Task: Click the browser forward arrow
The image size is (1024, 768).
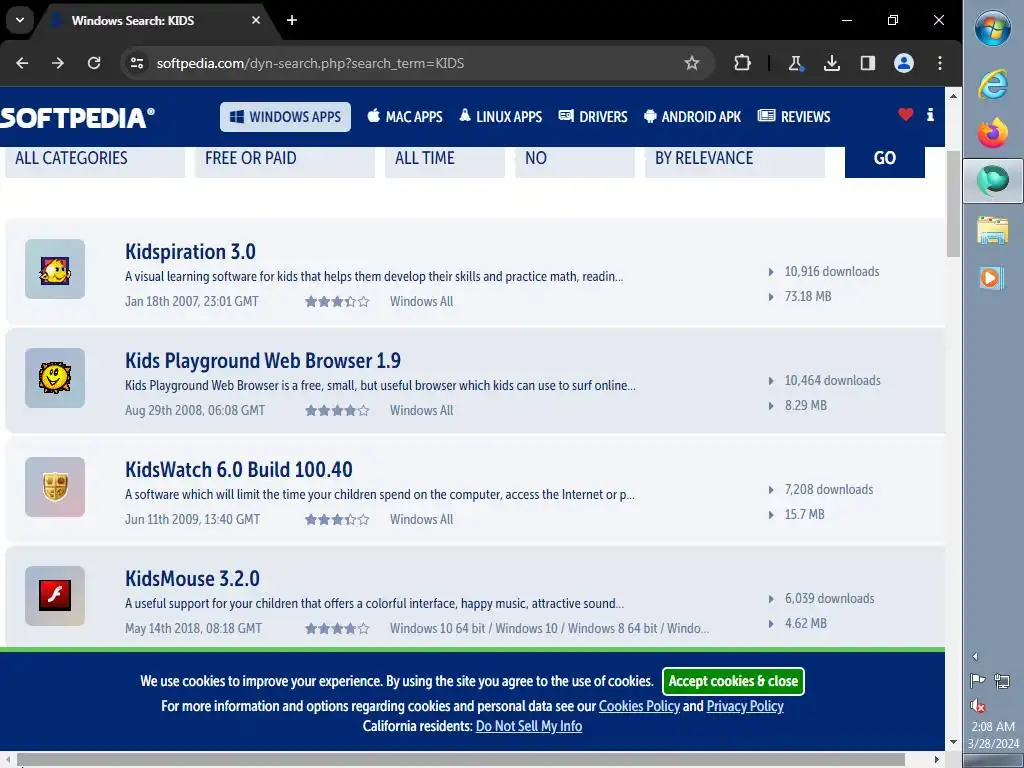Action: tap(58, 63)
